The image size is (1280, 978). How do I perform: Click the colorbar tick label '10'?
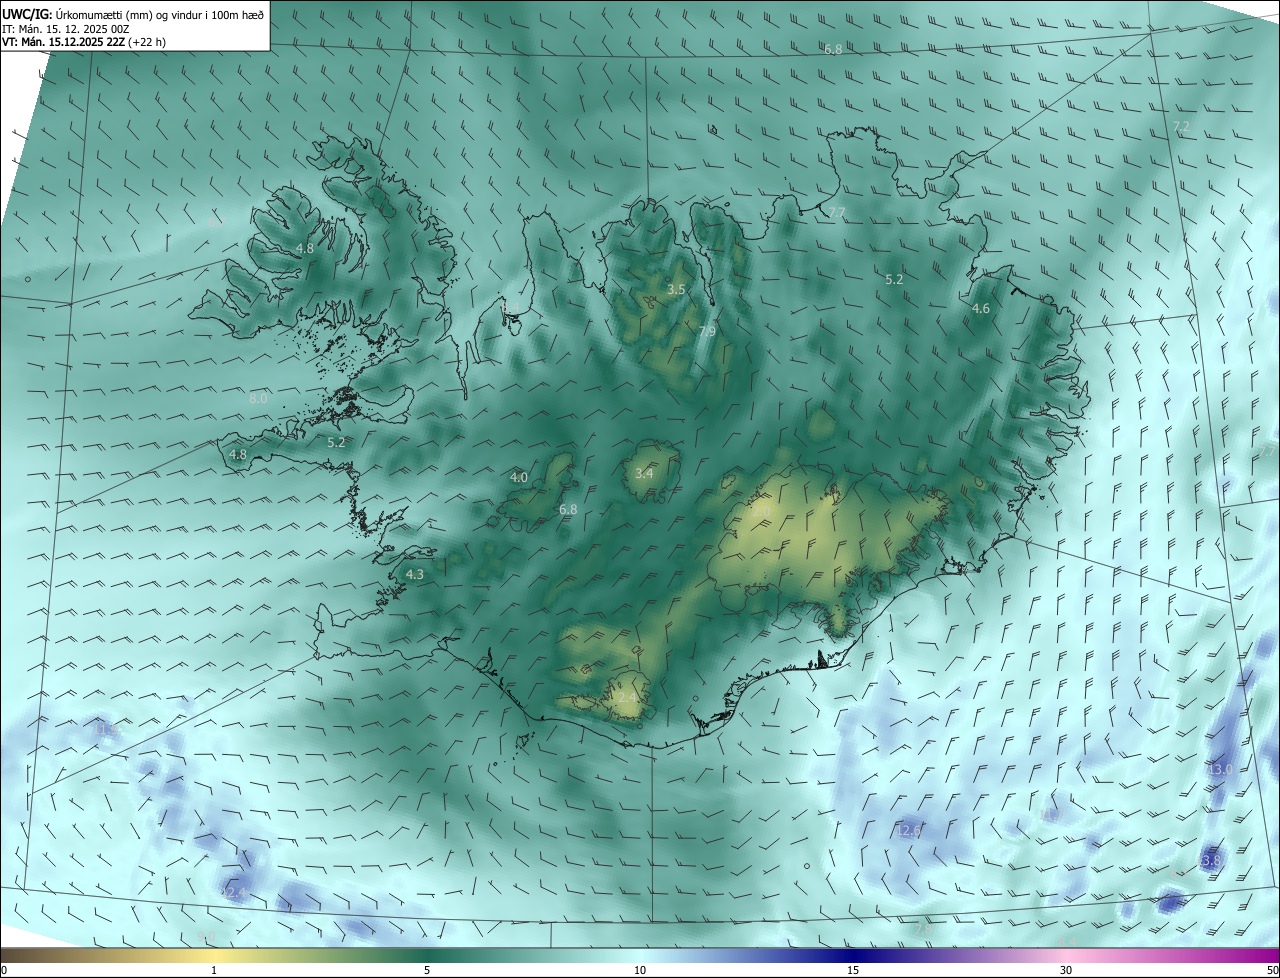click(x=640, y=971)
